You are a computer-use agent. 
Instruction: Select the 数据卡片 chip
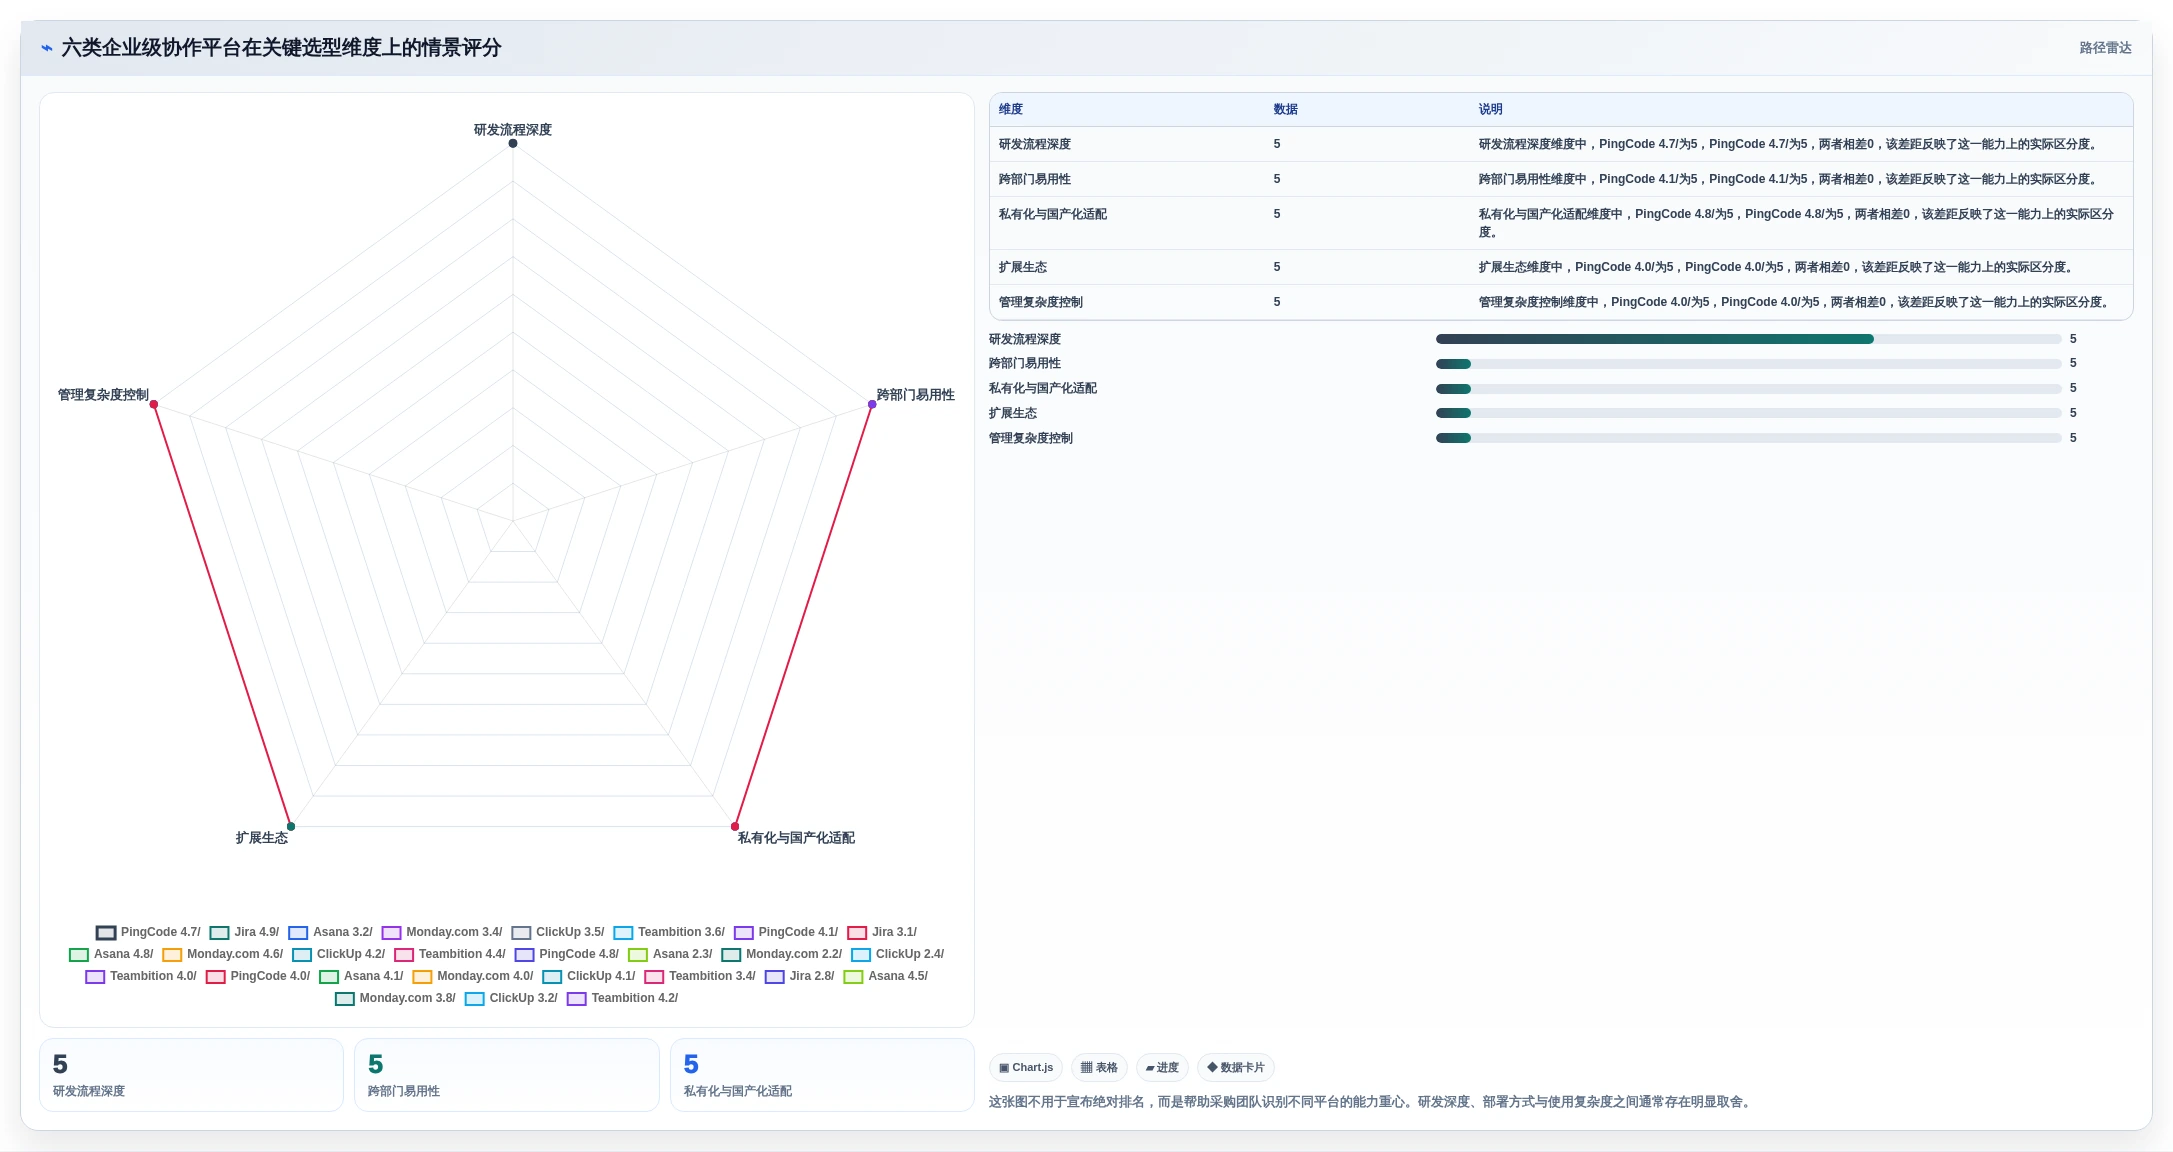coord(1236,1067)
